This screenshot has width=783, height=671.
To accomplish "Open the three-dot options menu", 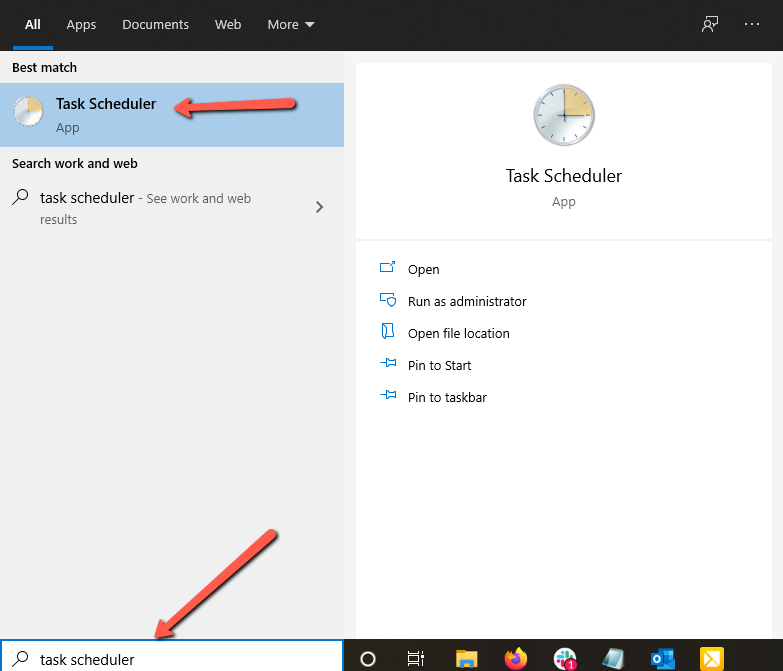I will [752, 24].
